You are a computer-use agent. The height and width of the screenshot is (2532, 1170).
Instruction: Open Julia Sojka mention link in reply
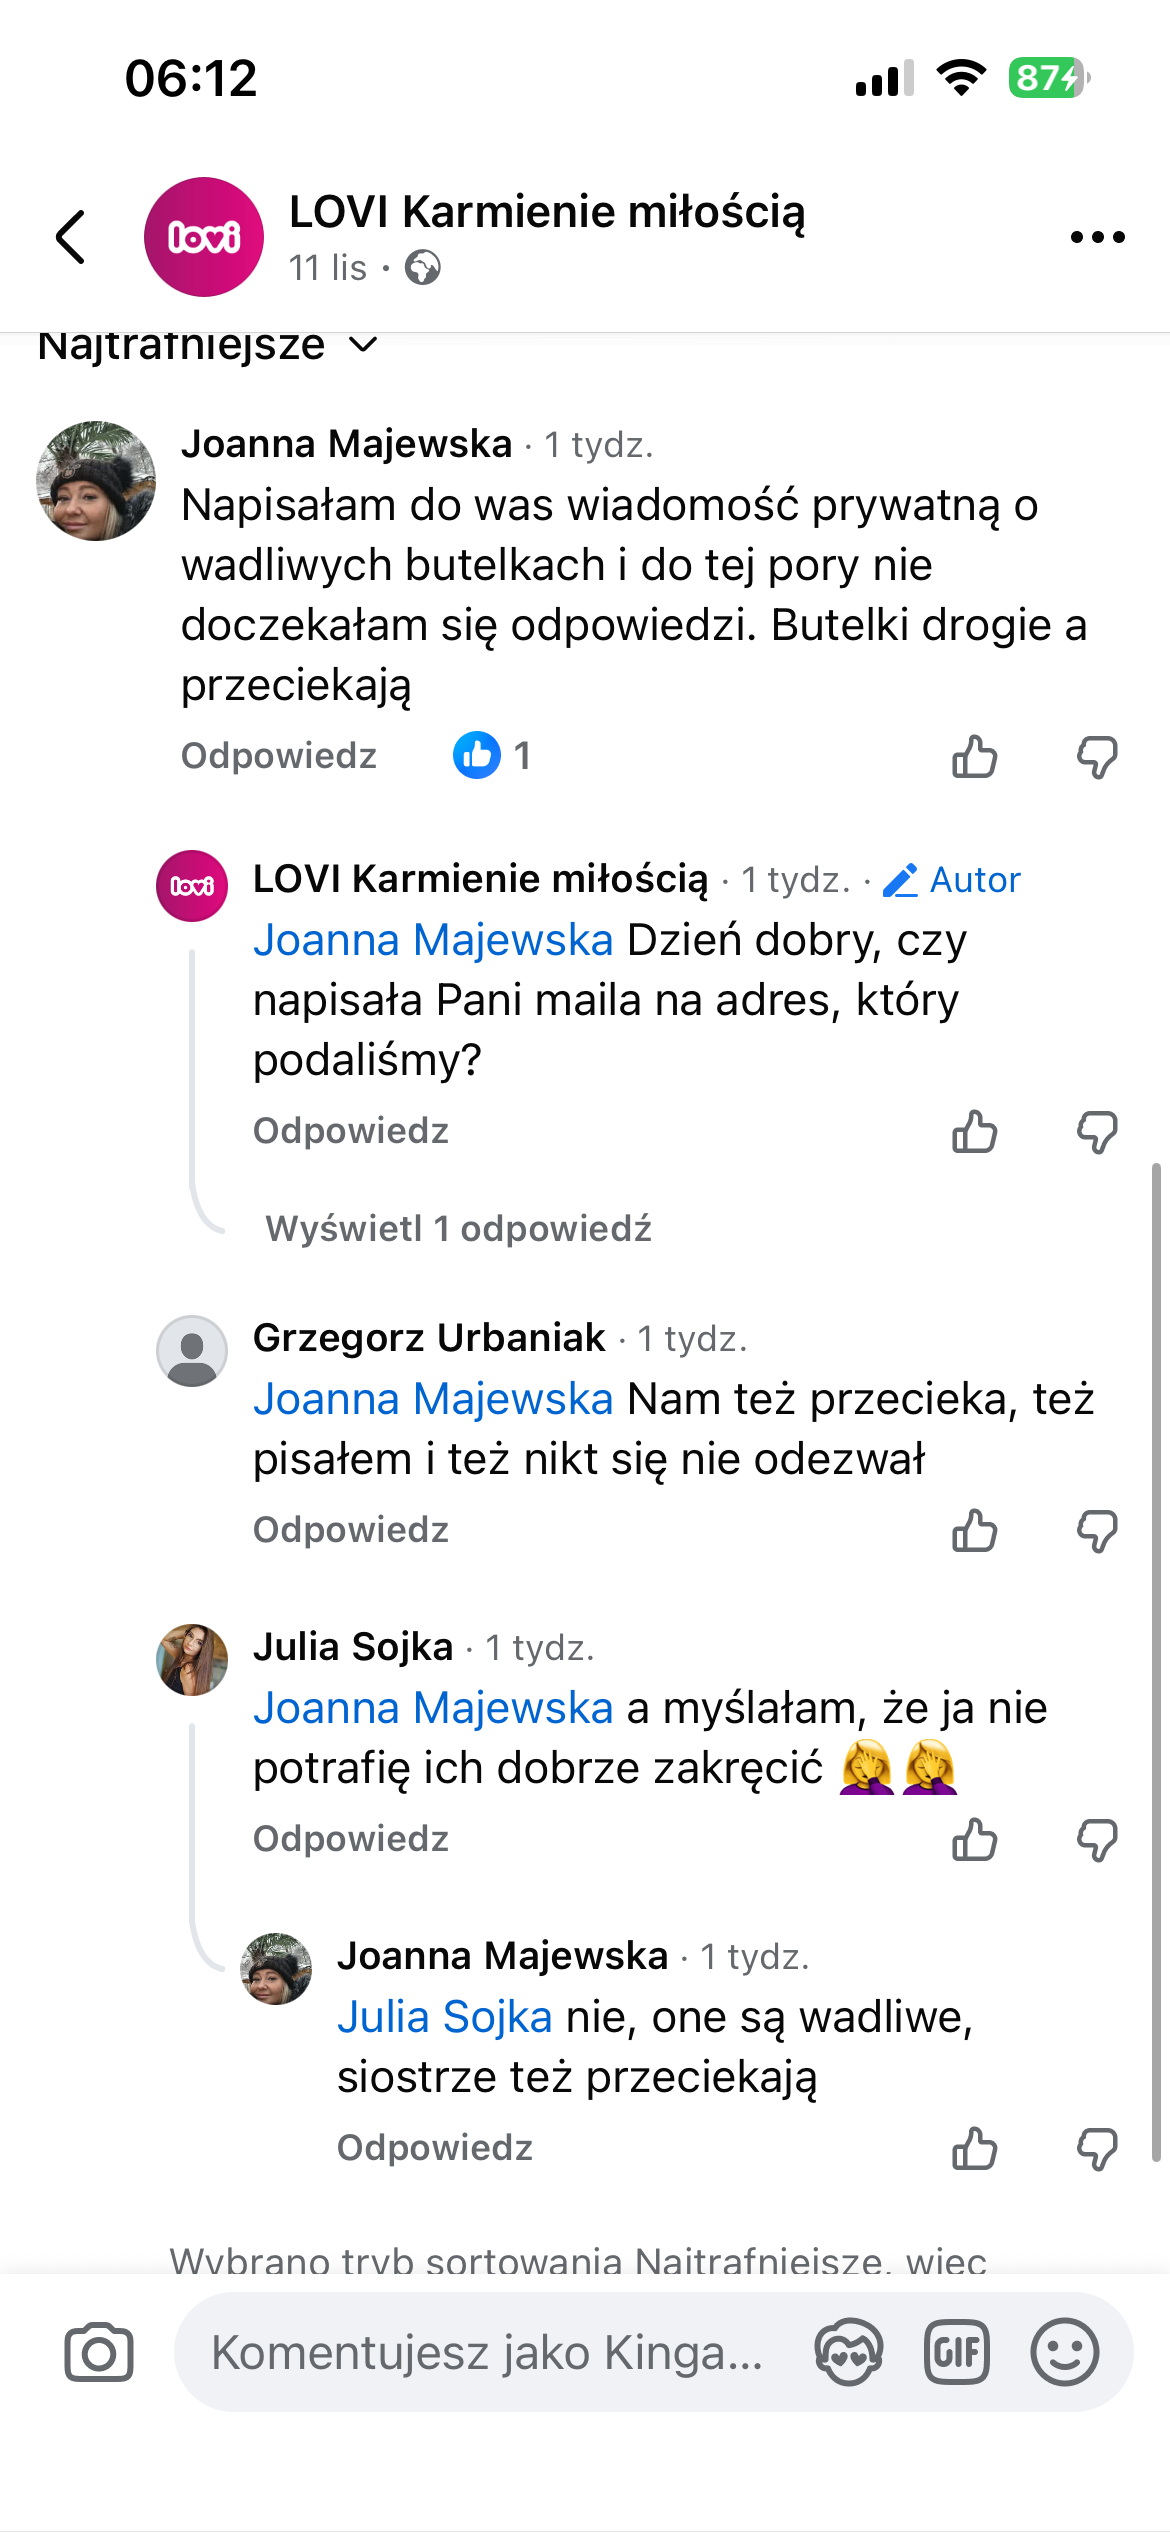(444, 2017)
